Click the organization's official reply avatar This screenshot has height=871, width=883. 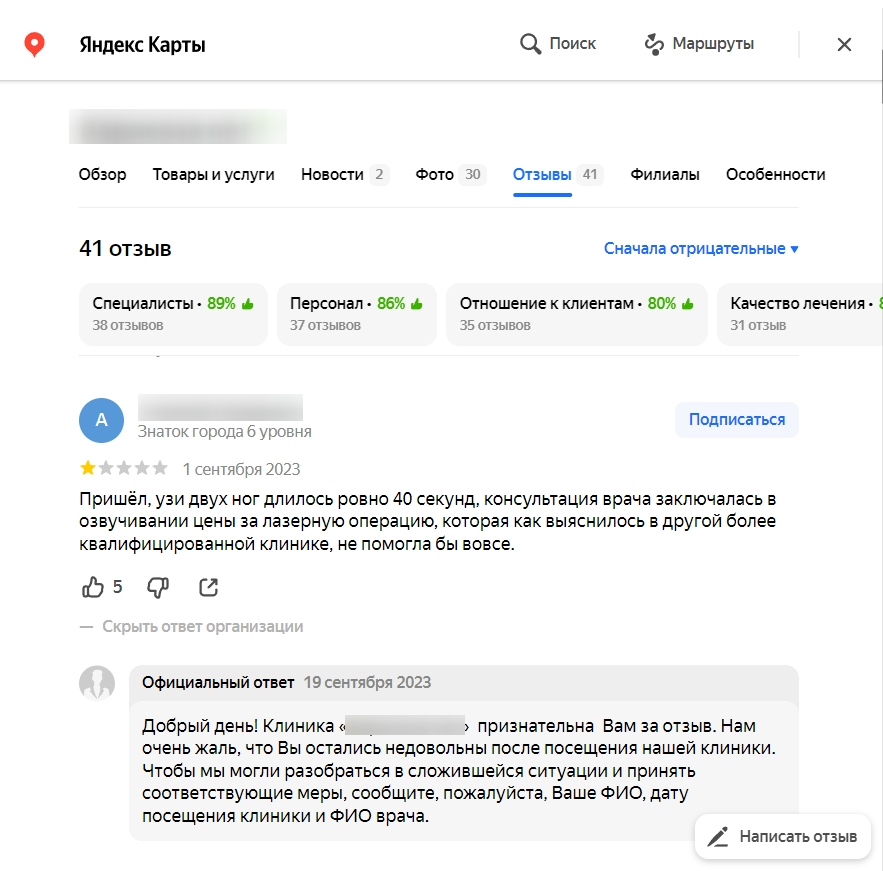click(97, 683)
